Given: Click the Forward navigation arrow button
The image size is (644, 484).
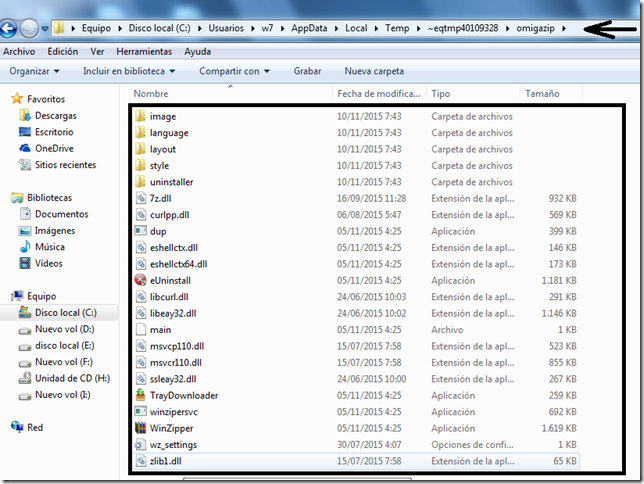Looking at the screenshot, I should coord(29,28).
